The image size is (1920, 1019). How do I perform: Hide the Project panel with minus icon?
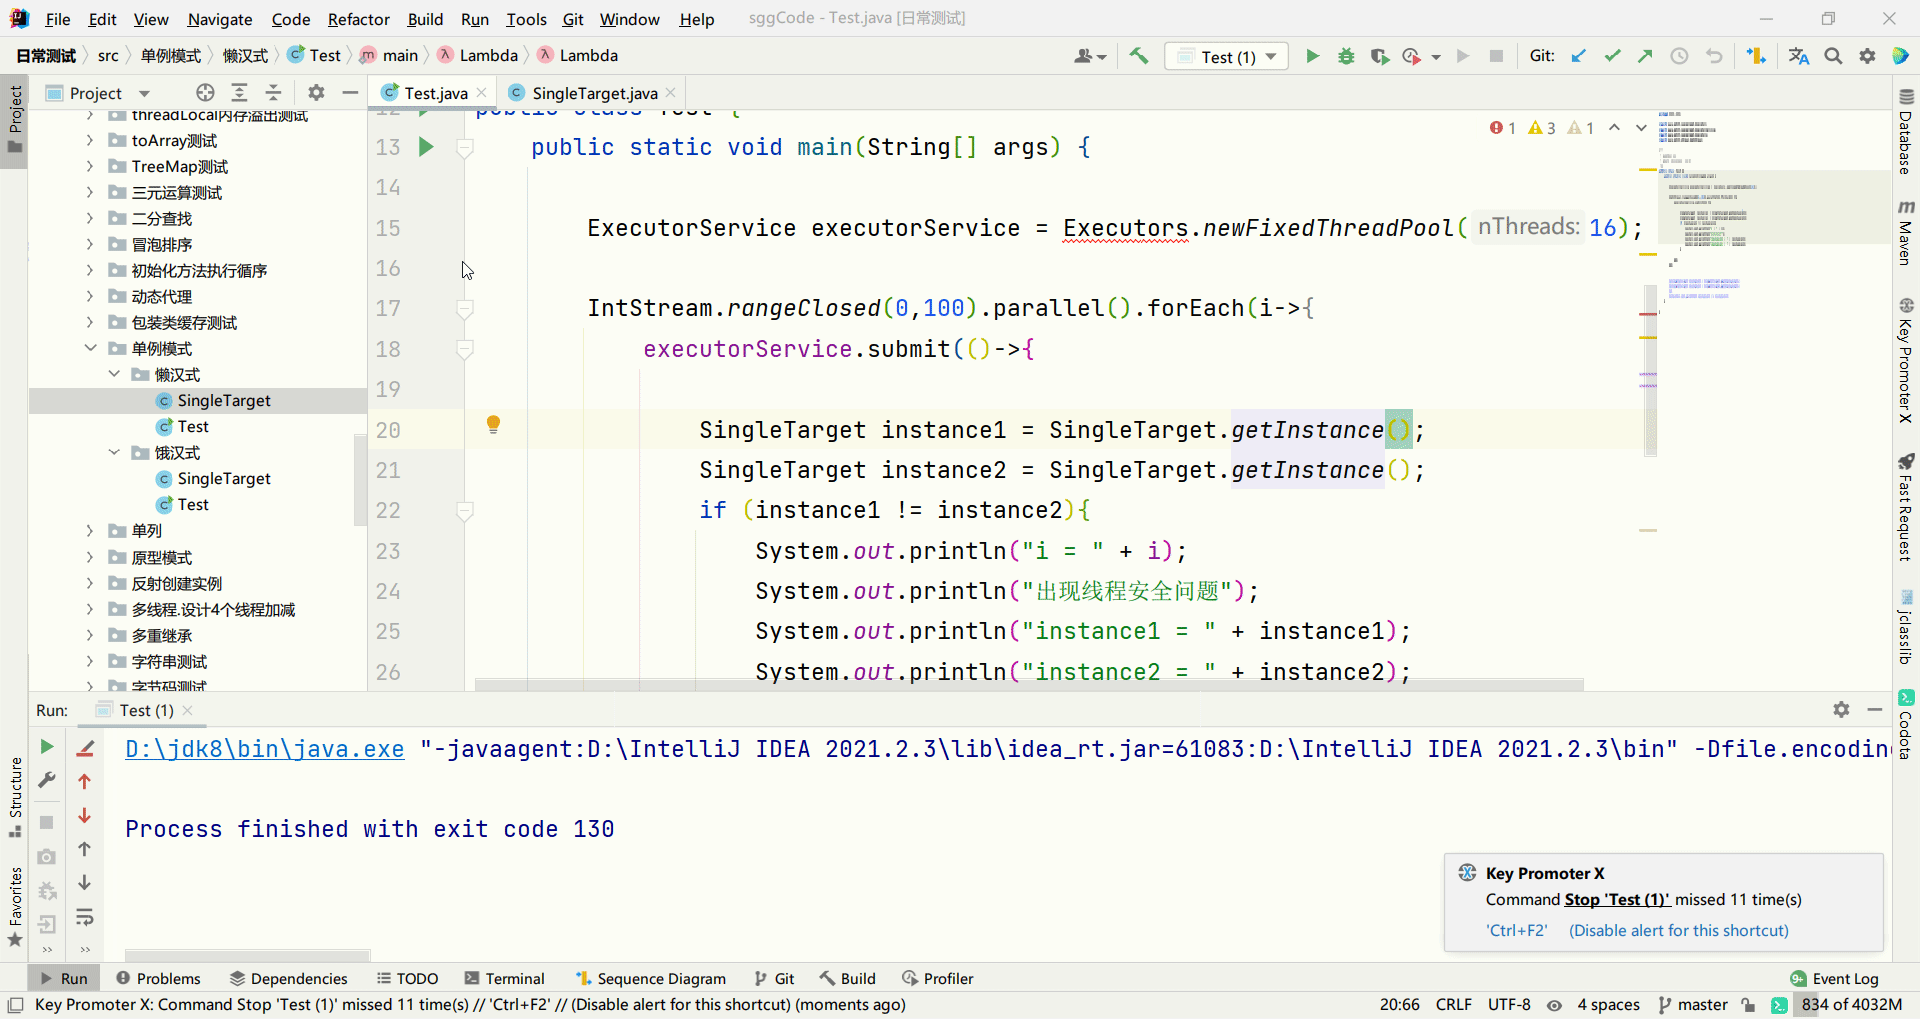tap(350, 93)
